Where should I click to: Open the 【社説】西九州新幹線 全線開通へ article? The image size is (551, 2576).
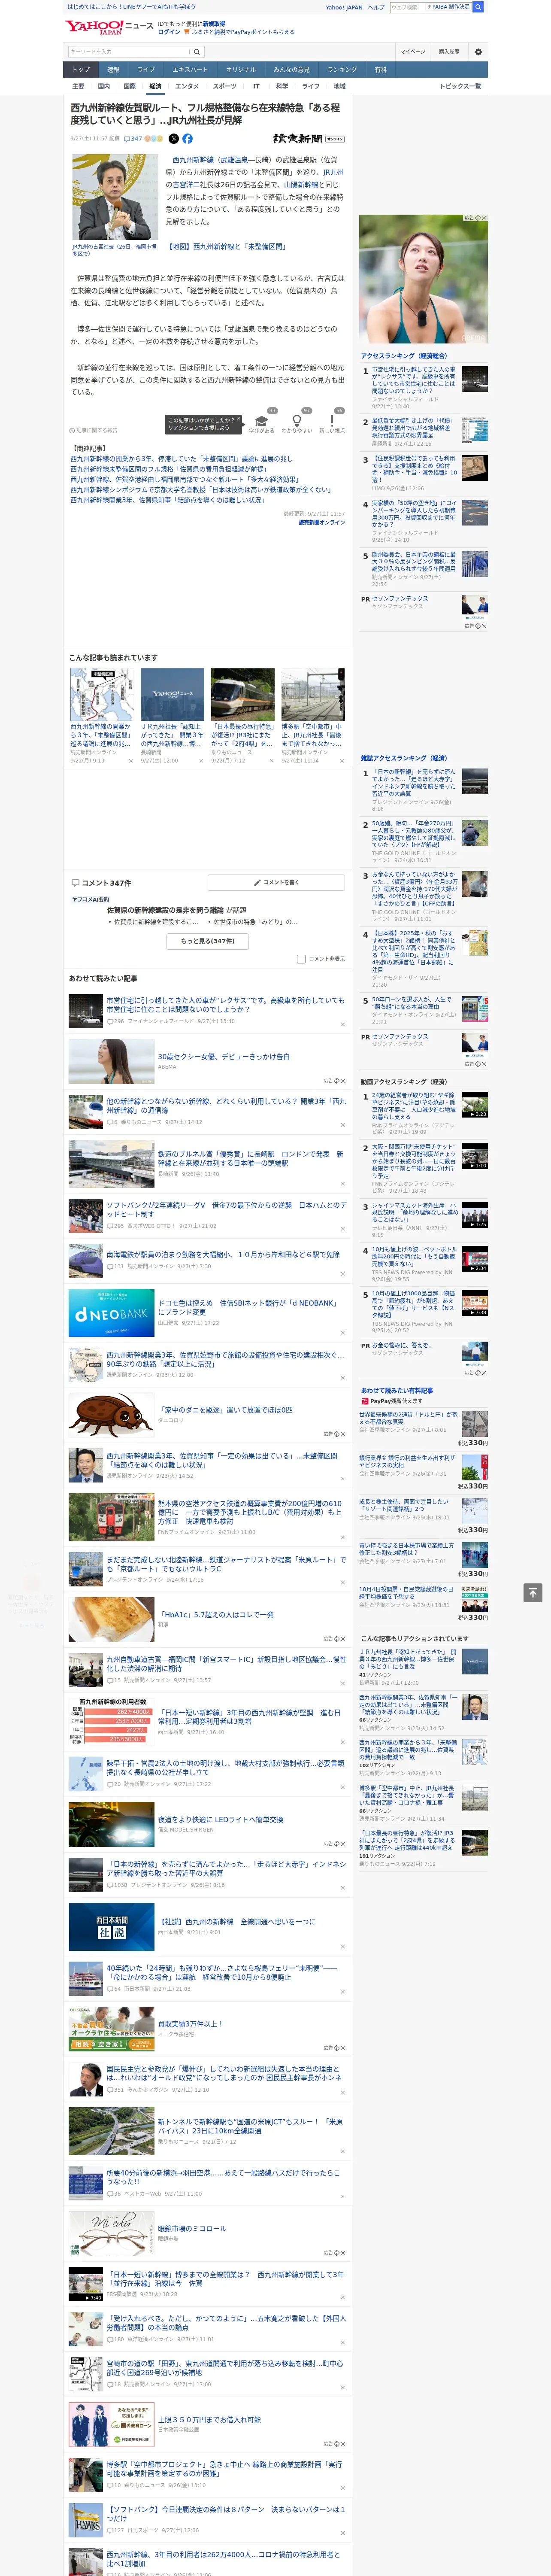click(236, 1921)
